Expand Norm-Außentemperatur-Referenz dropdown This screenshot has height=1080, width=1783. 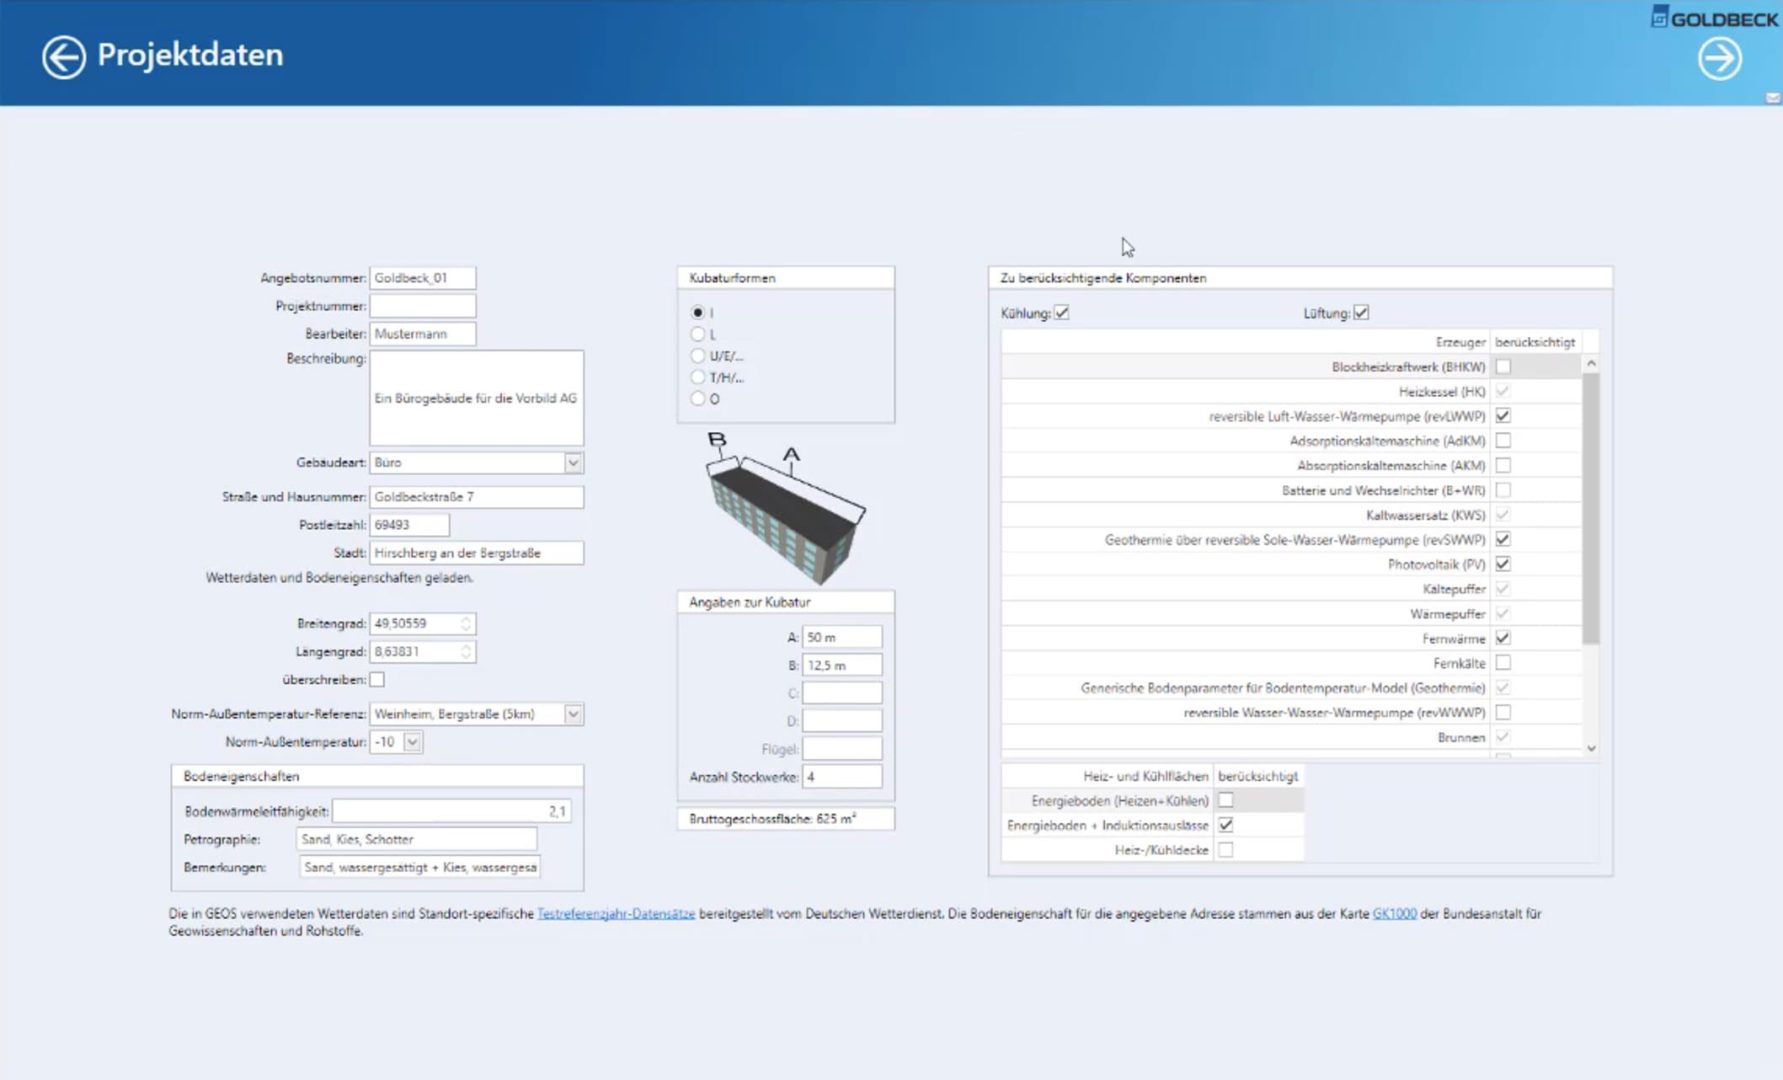(573, 714)
